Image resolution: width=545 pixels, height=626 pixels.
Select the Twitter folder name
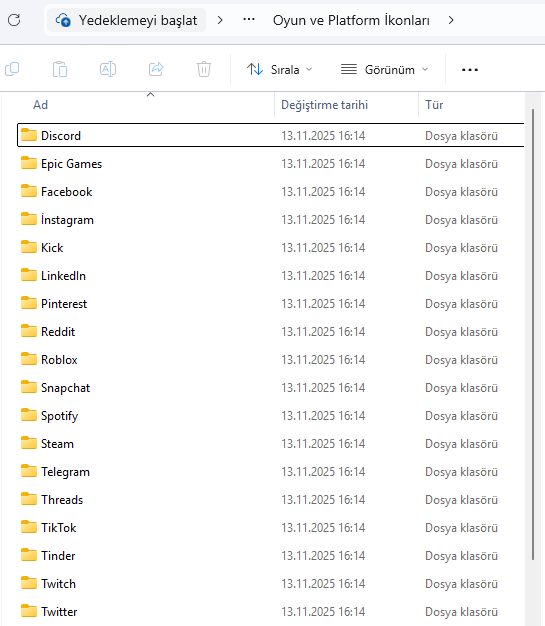click(x=59, y=611)
